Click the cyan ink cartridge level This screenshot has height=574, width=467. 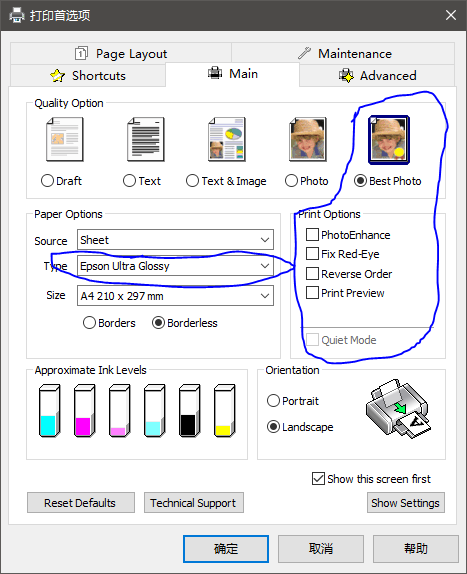pos(49,410)
